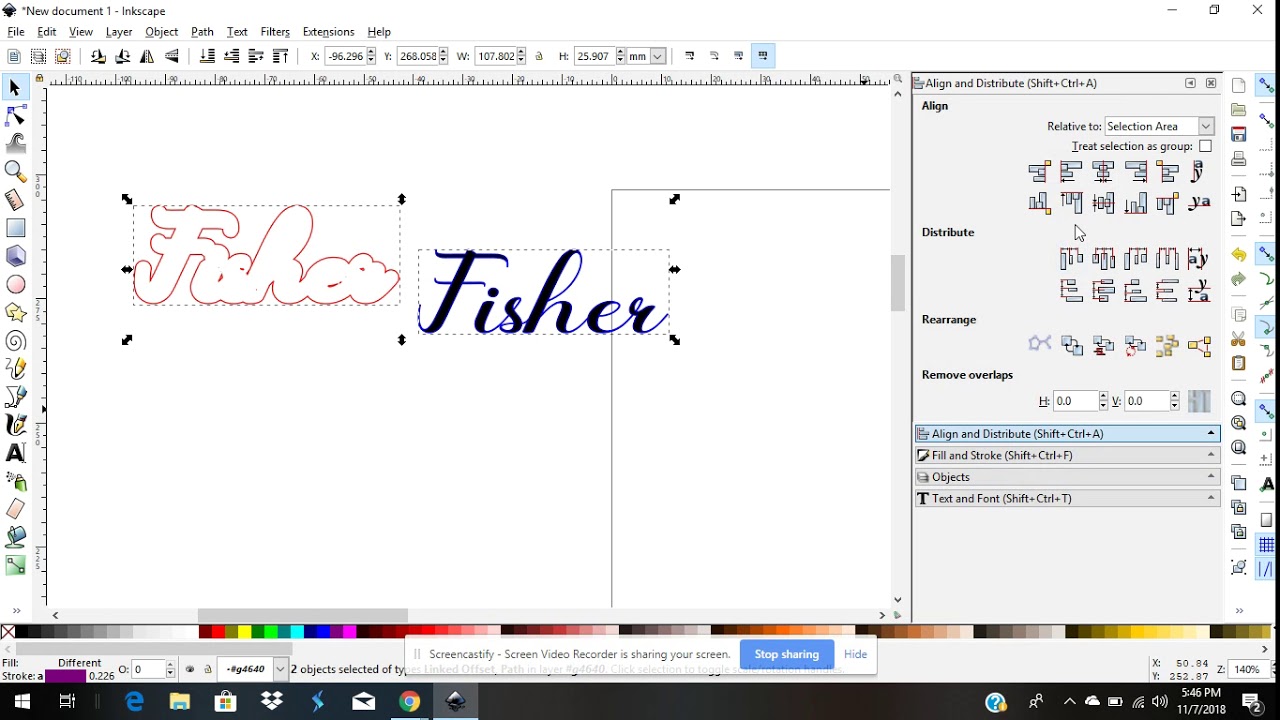Screen dimensions: 1280x720
Task: Select the 3D box tool
Action: (15, 256)
